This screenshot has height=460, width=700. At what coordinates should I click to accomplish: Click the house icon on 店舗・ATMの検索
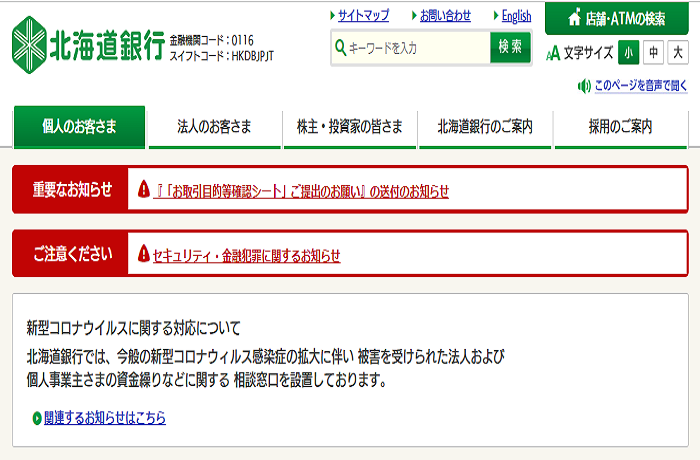575,17
